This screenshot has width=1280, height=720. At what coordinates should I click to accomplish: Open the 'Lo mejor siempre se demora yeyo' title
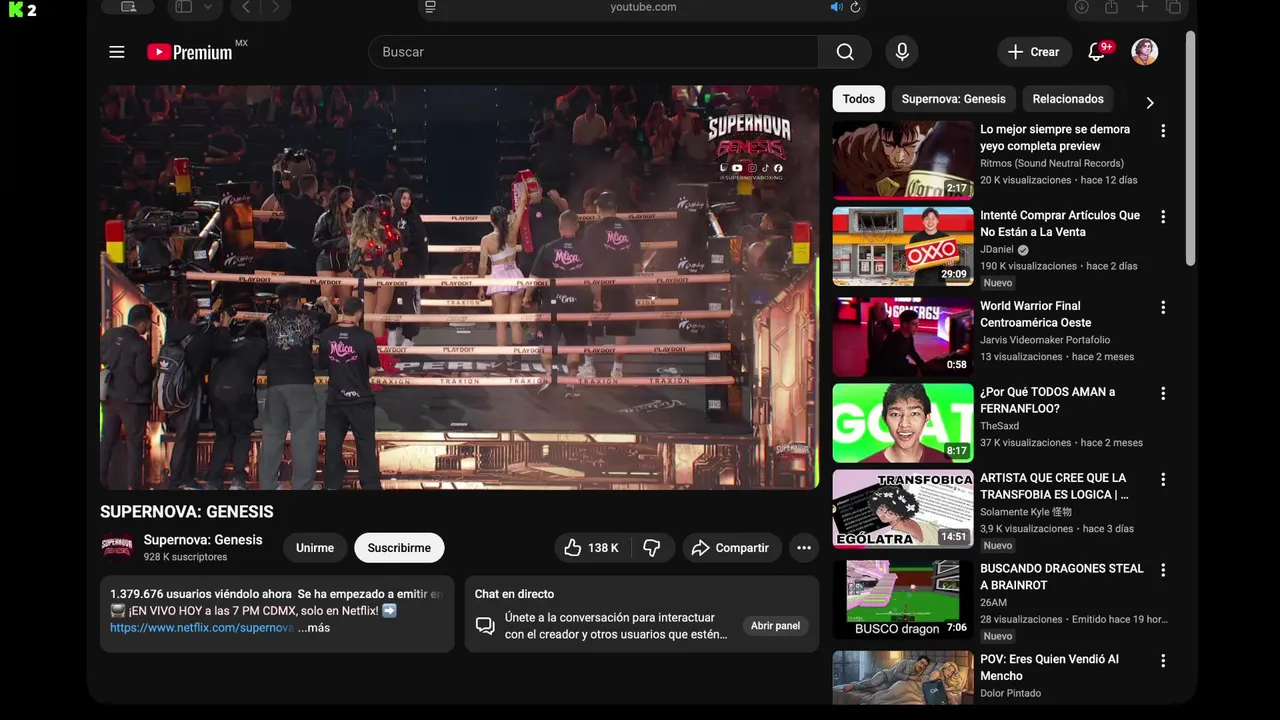(1055, 138)
